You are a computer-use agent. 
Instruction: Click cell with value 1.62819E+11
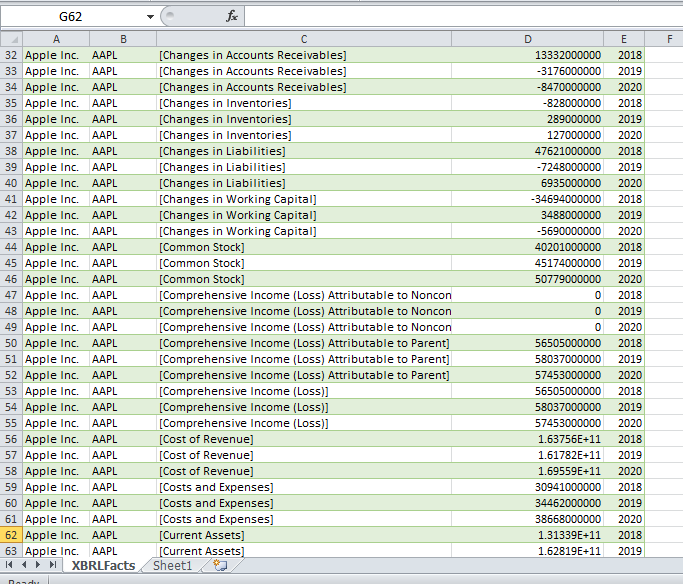pos(527,551)
